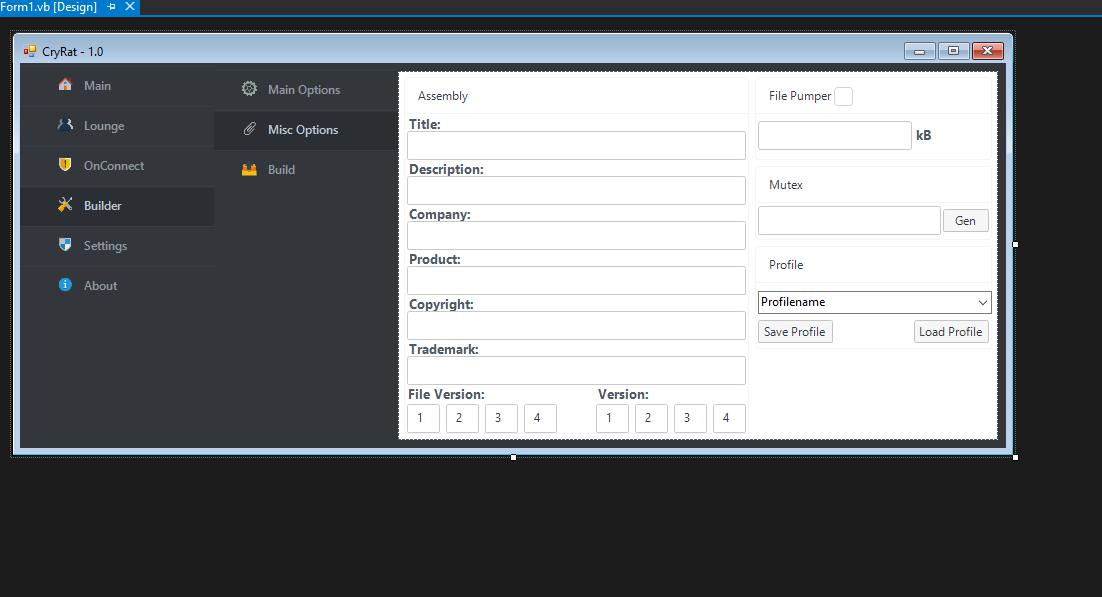The height and width of the screenshot is (597, 1102).
Task: Click the kB unit label
Action: [x=923, y=136]
